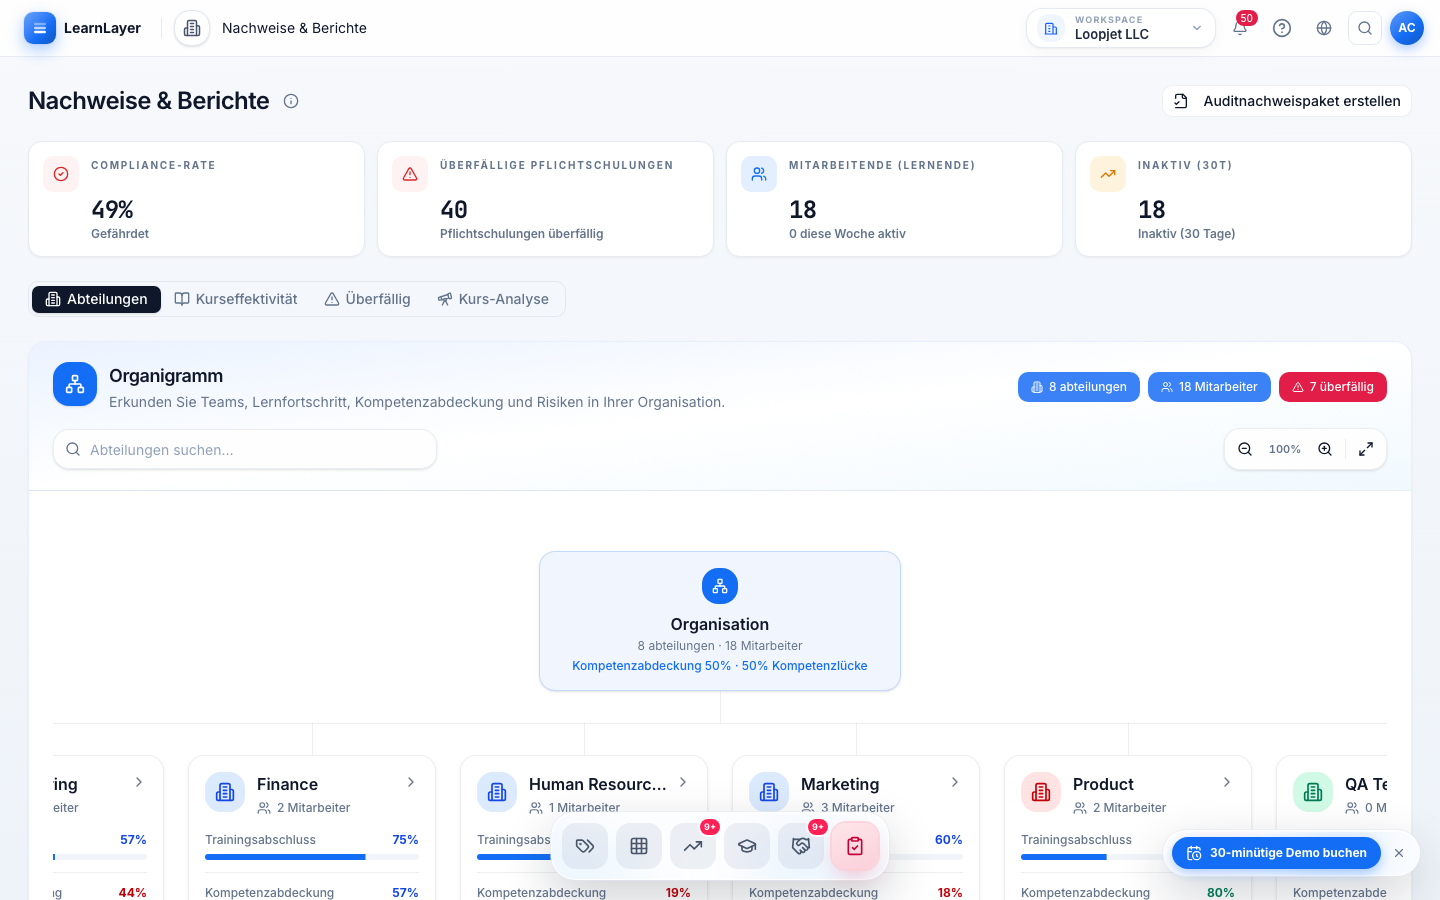Switch to the Überfällig tab
This screenshot has height=900, width=1440.
(x=368, y=299)
